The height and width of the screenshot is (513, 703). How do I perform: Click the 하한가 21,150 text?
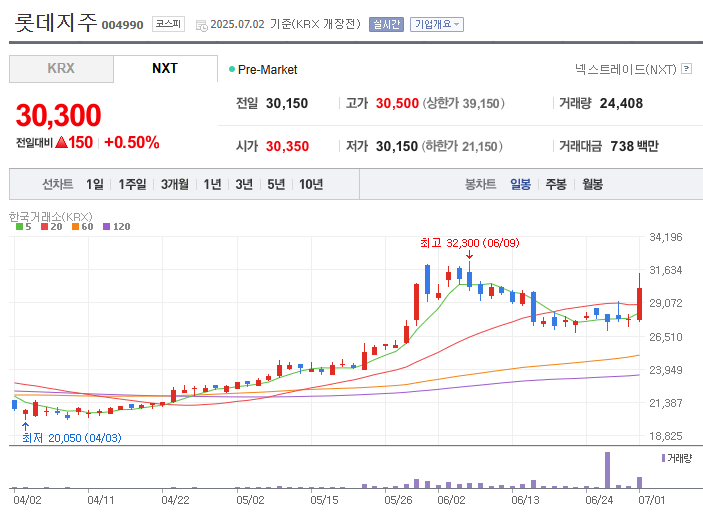[x=462, y=146]
